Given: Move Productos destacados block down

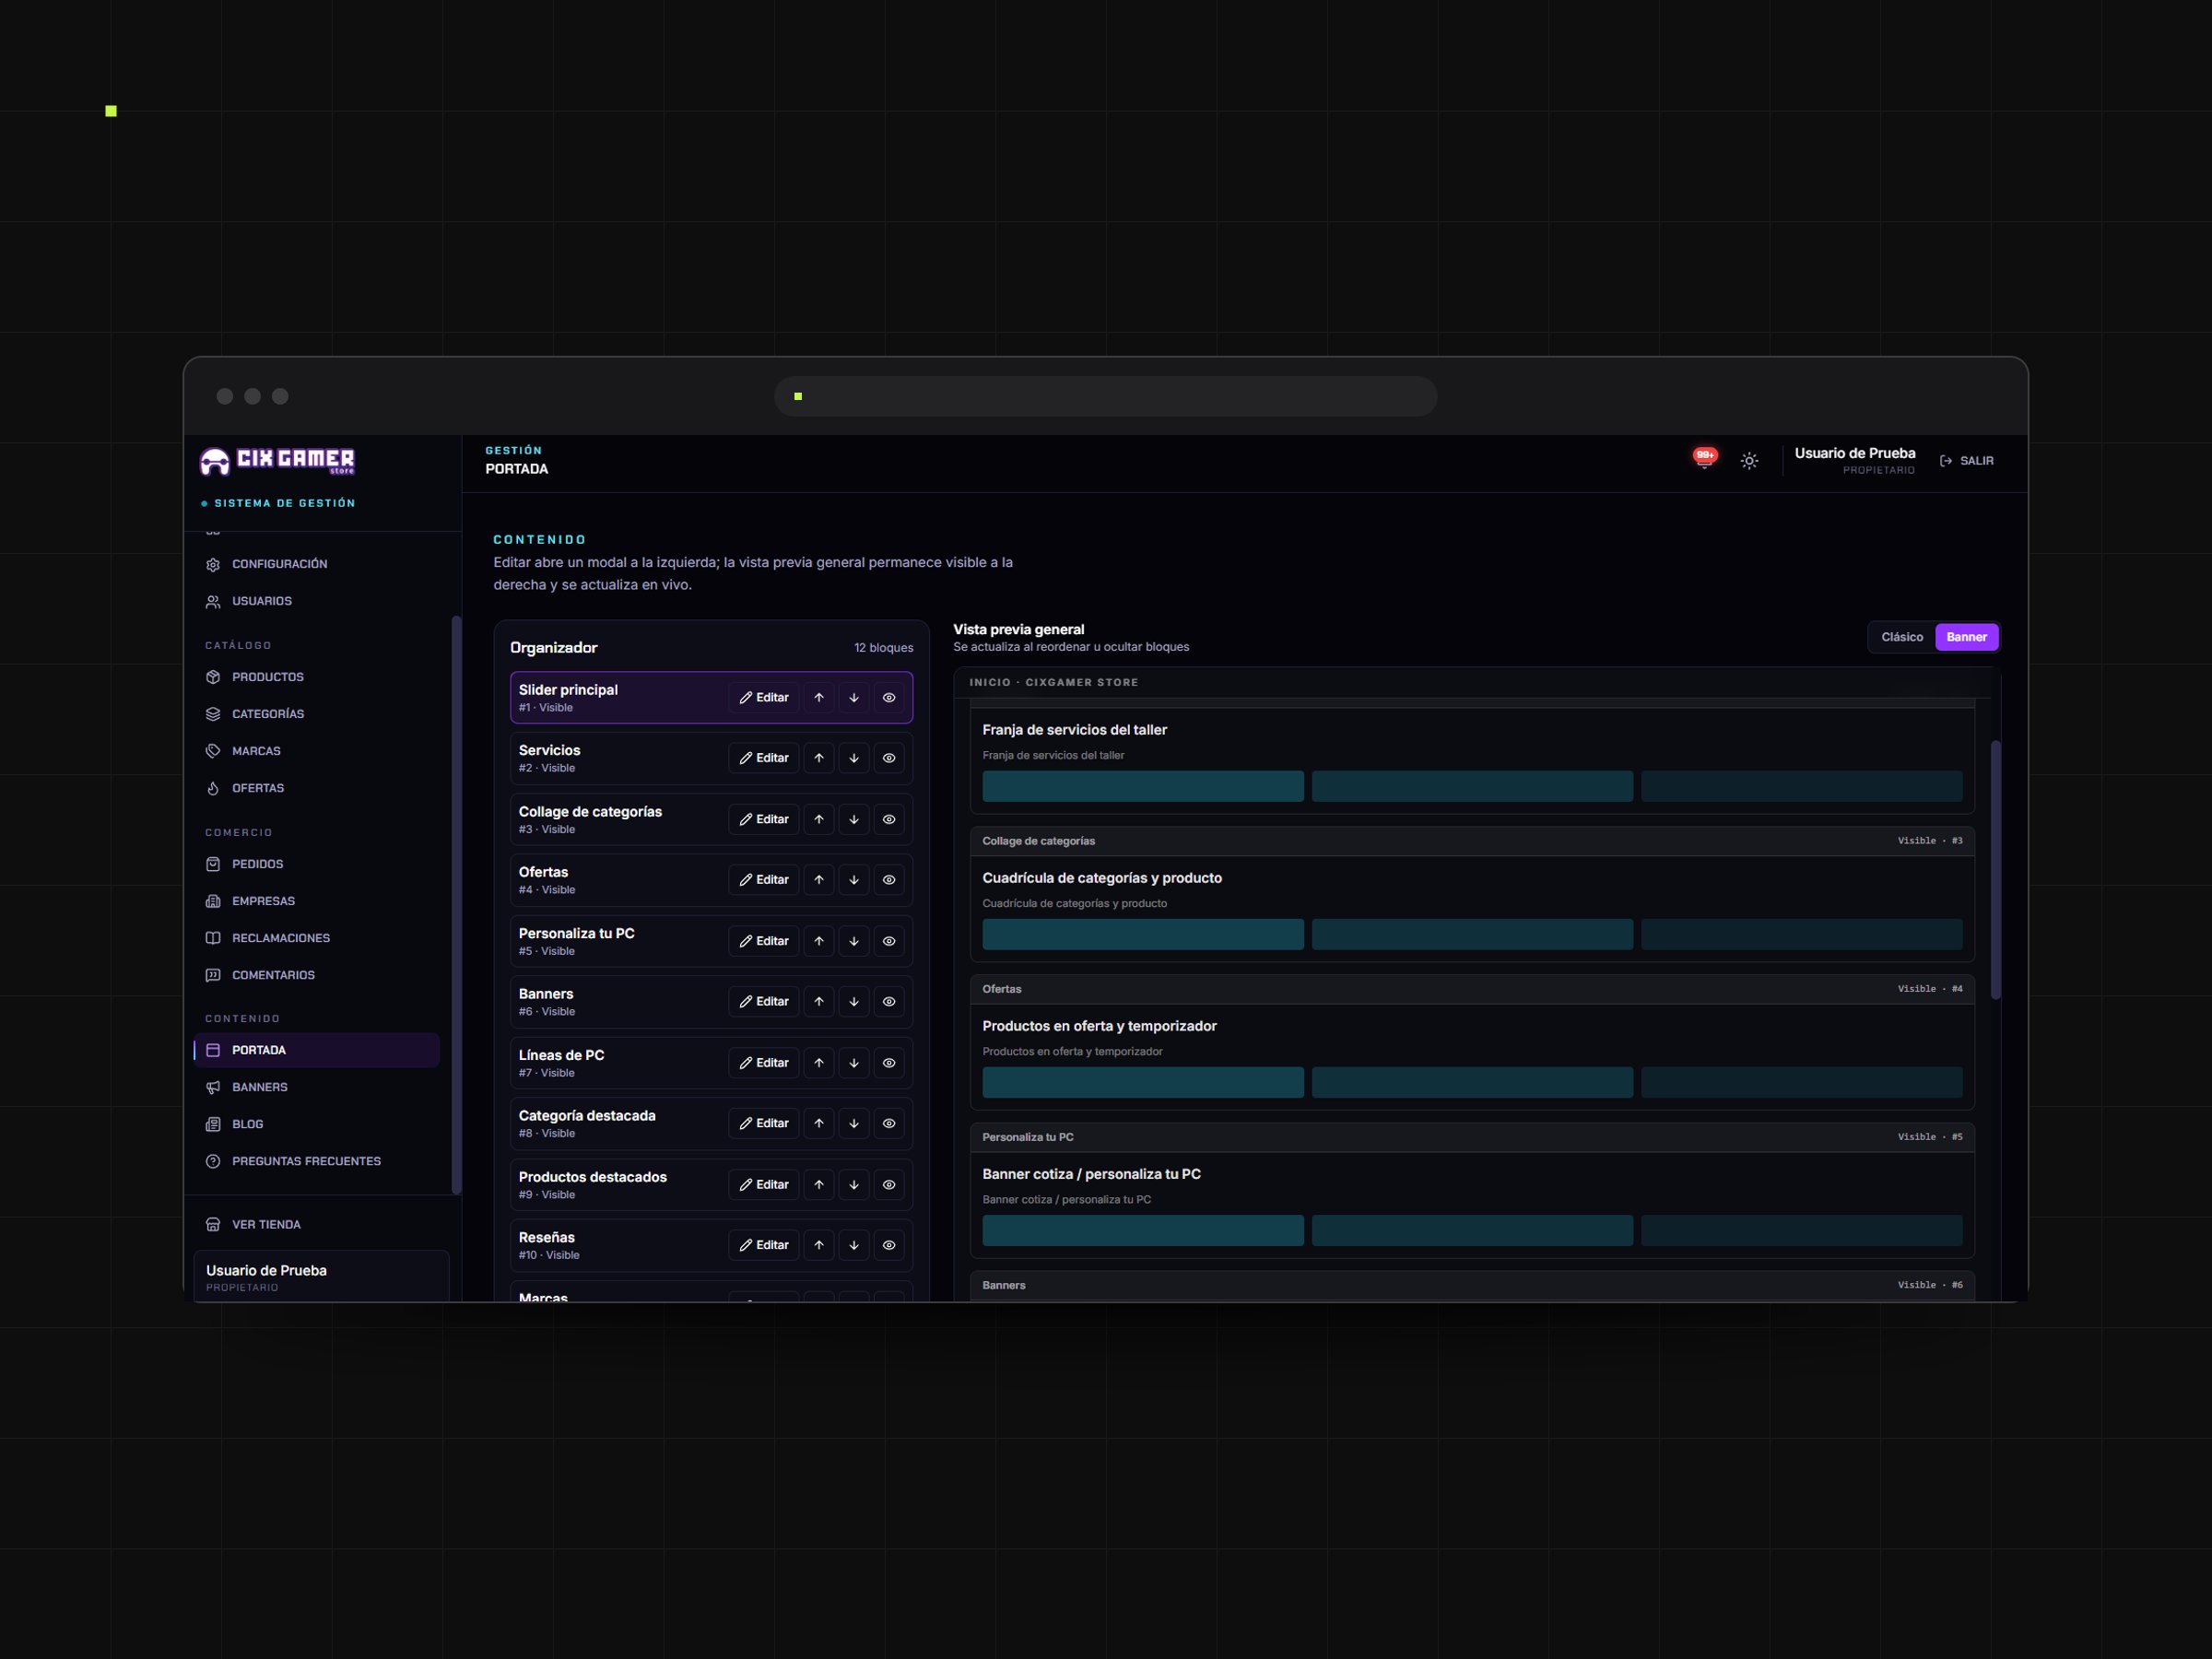Looking at the screenshot, I should click(x=854, y=1185).
